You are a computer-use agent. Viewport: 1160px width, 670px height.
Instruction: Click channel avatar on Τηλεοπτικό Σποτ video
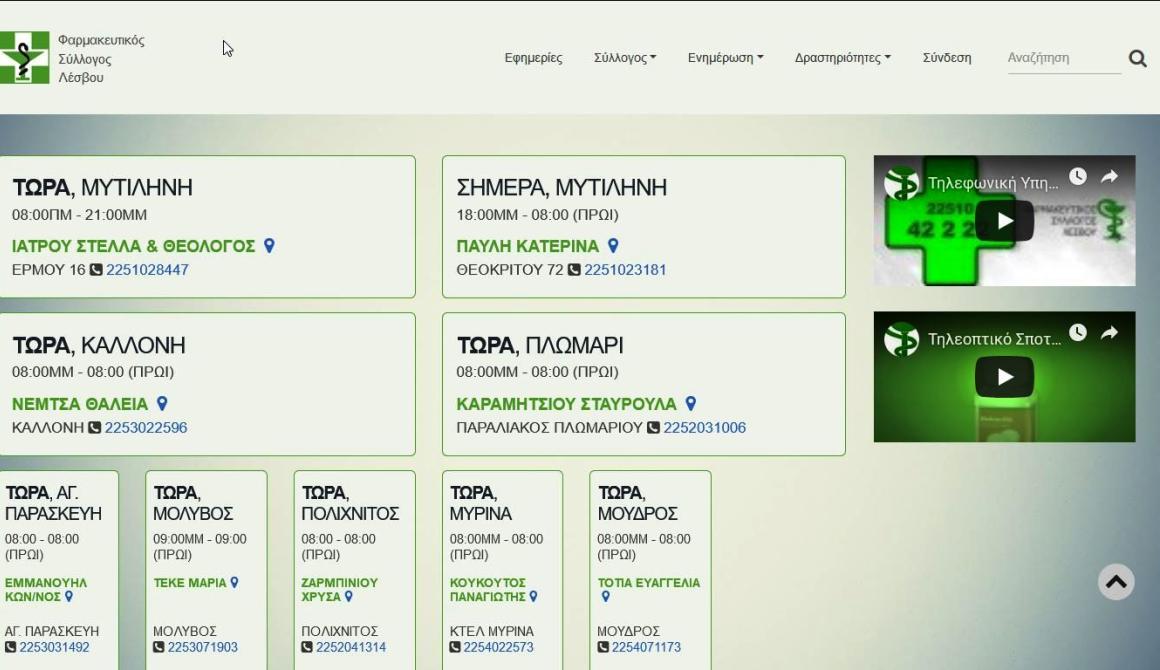click(902, 340)
